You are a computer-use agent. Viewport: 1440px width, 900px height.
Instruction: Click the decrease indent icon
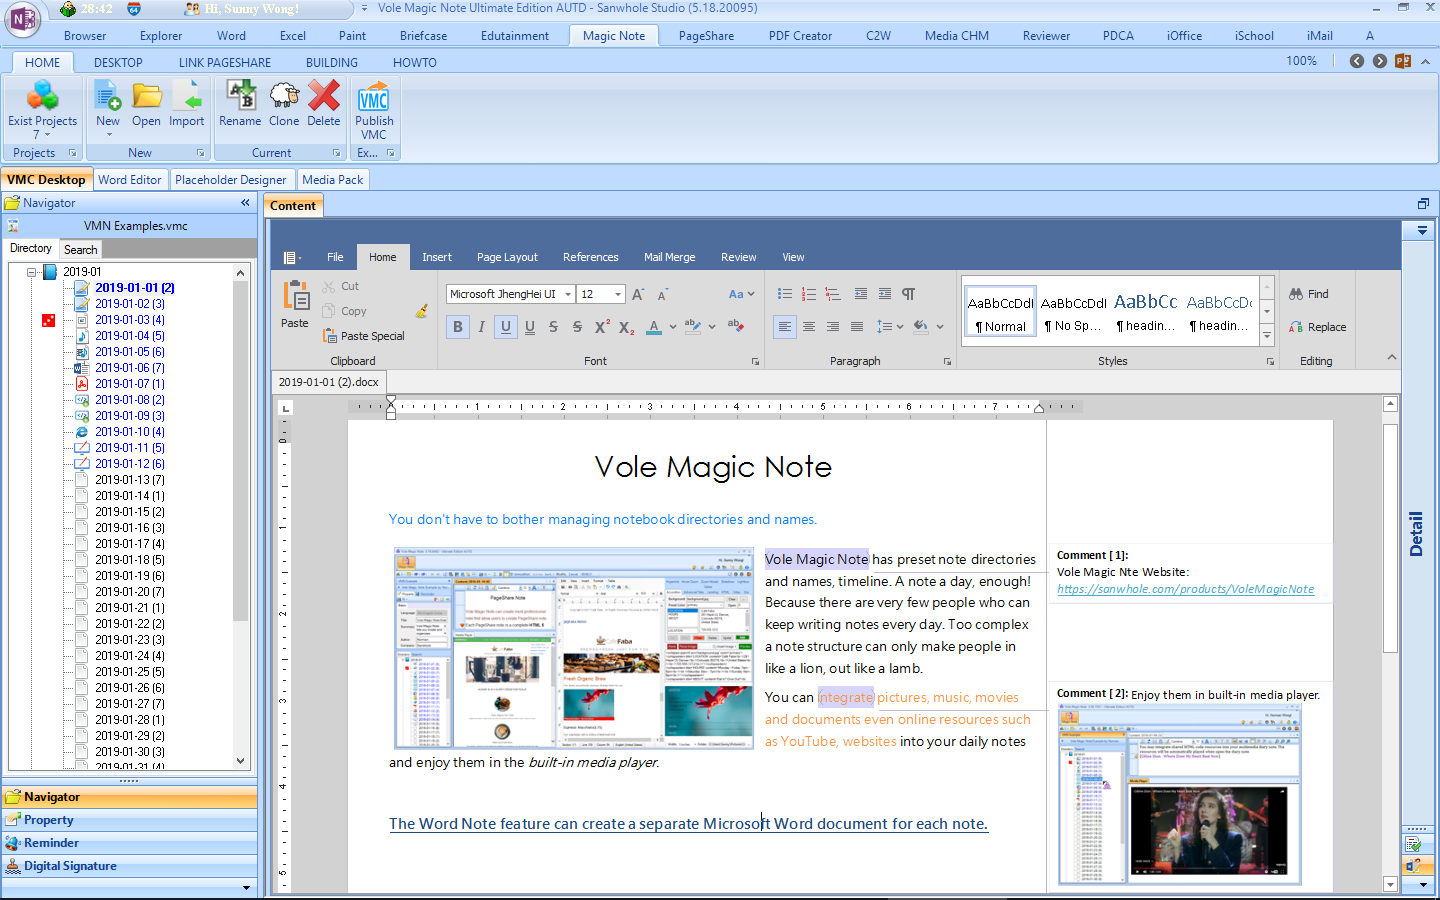click(861, 294)
